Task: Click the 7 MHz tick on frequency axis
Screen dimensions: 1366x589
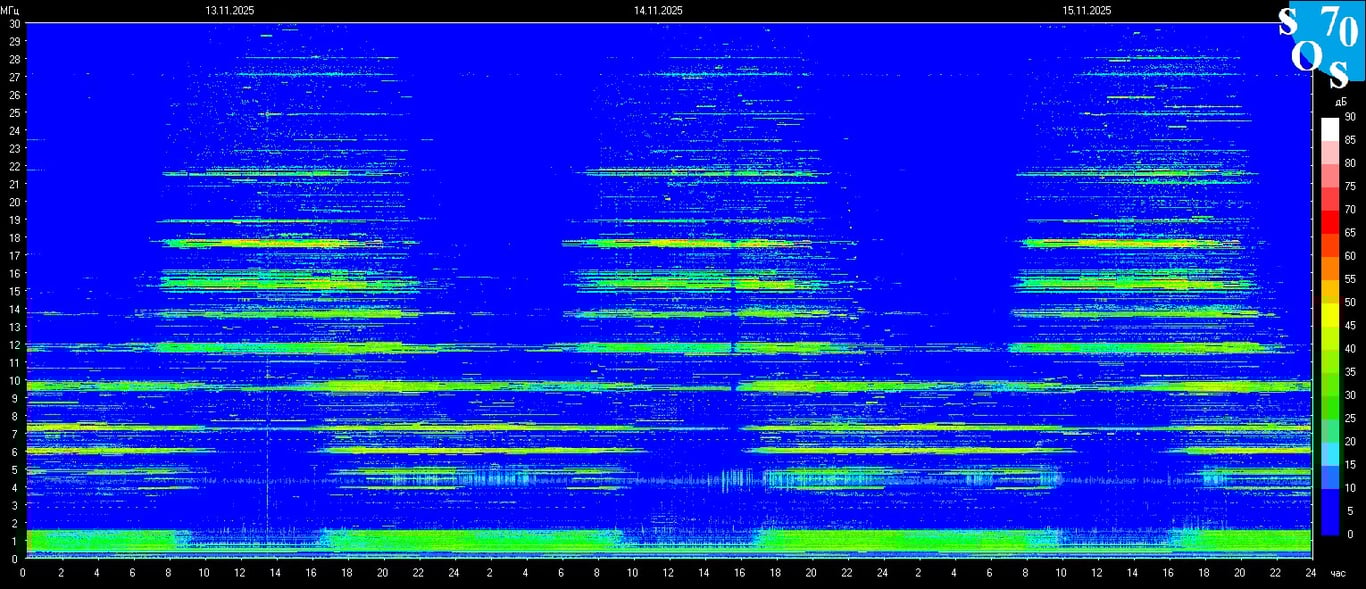Action: (x=14, y=434)
